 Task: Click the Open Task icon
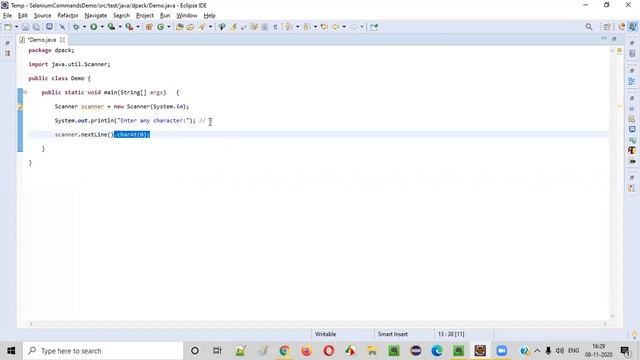click(190, 27)
